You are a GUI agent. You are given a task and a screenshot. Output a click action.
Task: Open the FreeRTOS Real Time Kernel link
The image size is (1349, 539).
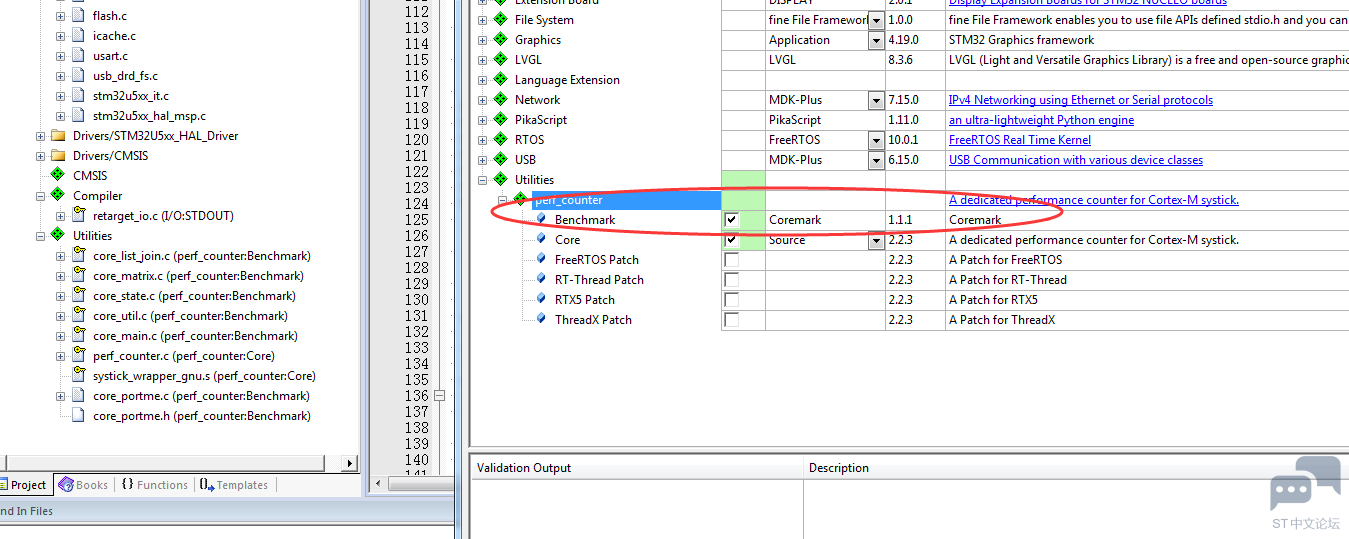(x=1020, y=140)
